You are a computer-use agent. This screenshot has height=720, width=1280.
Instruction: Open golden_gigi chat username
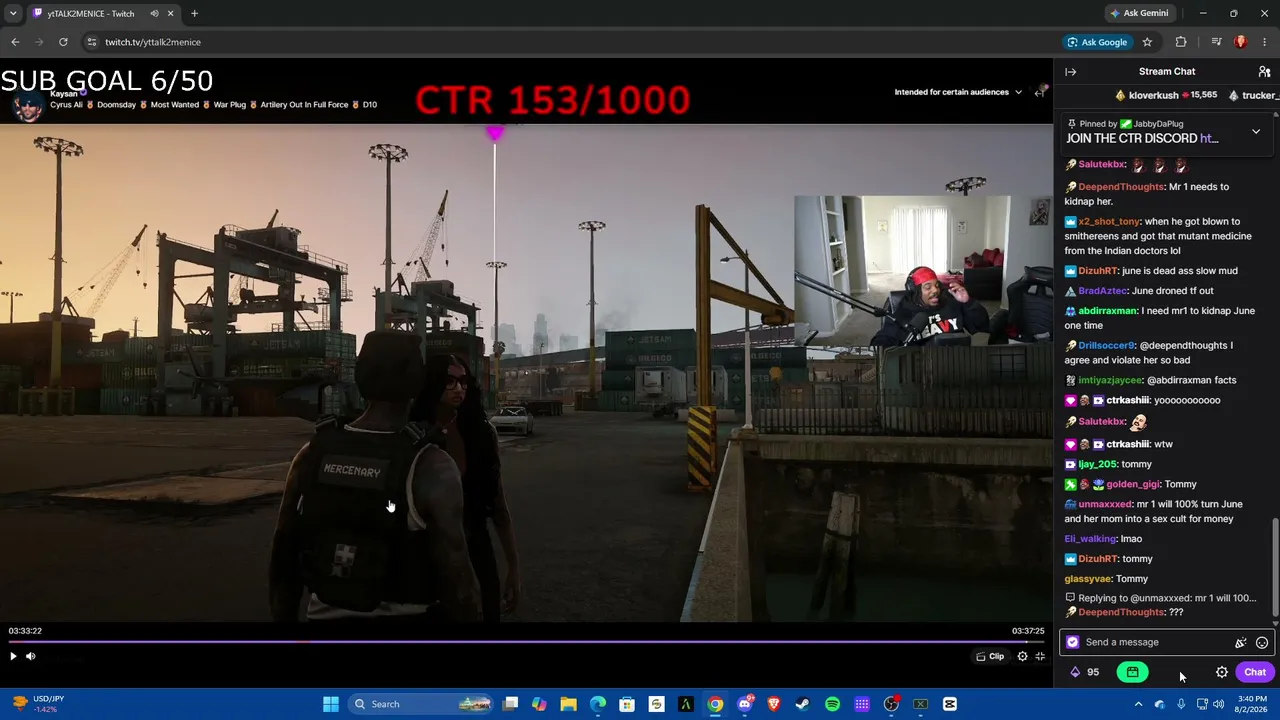click(1132, 484)
